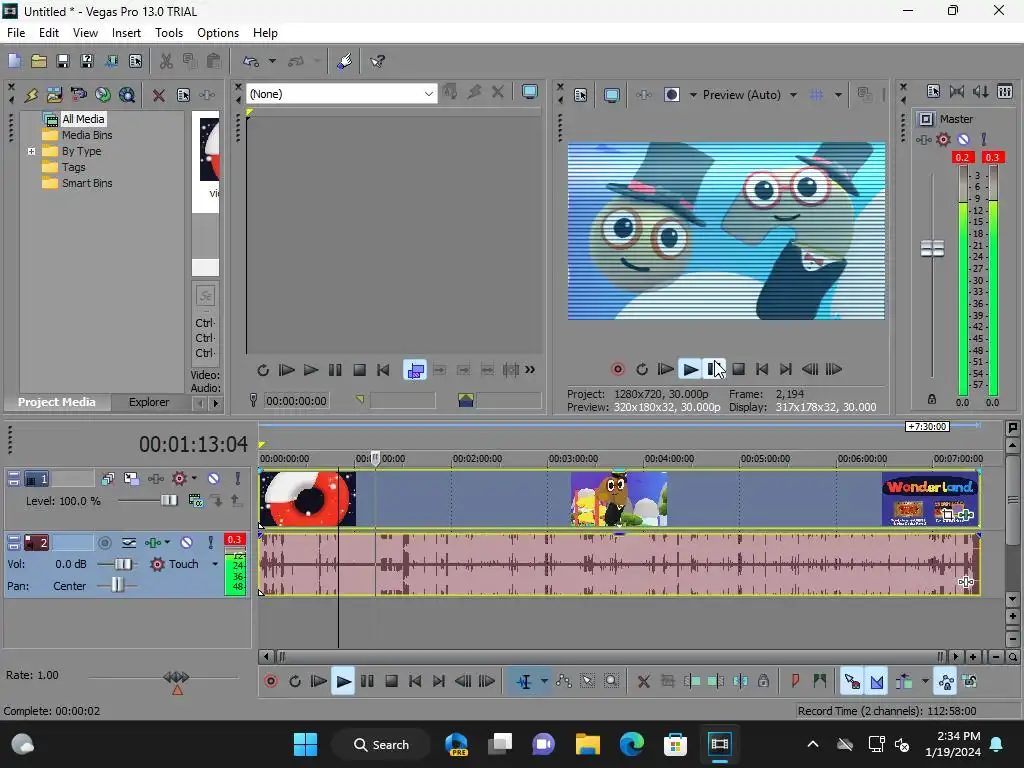Open split screen view dropdown arrow
Image resolution: width=1024 pixels, height=768 pixels.
point(693,95)
